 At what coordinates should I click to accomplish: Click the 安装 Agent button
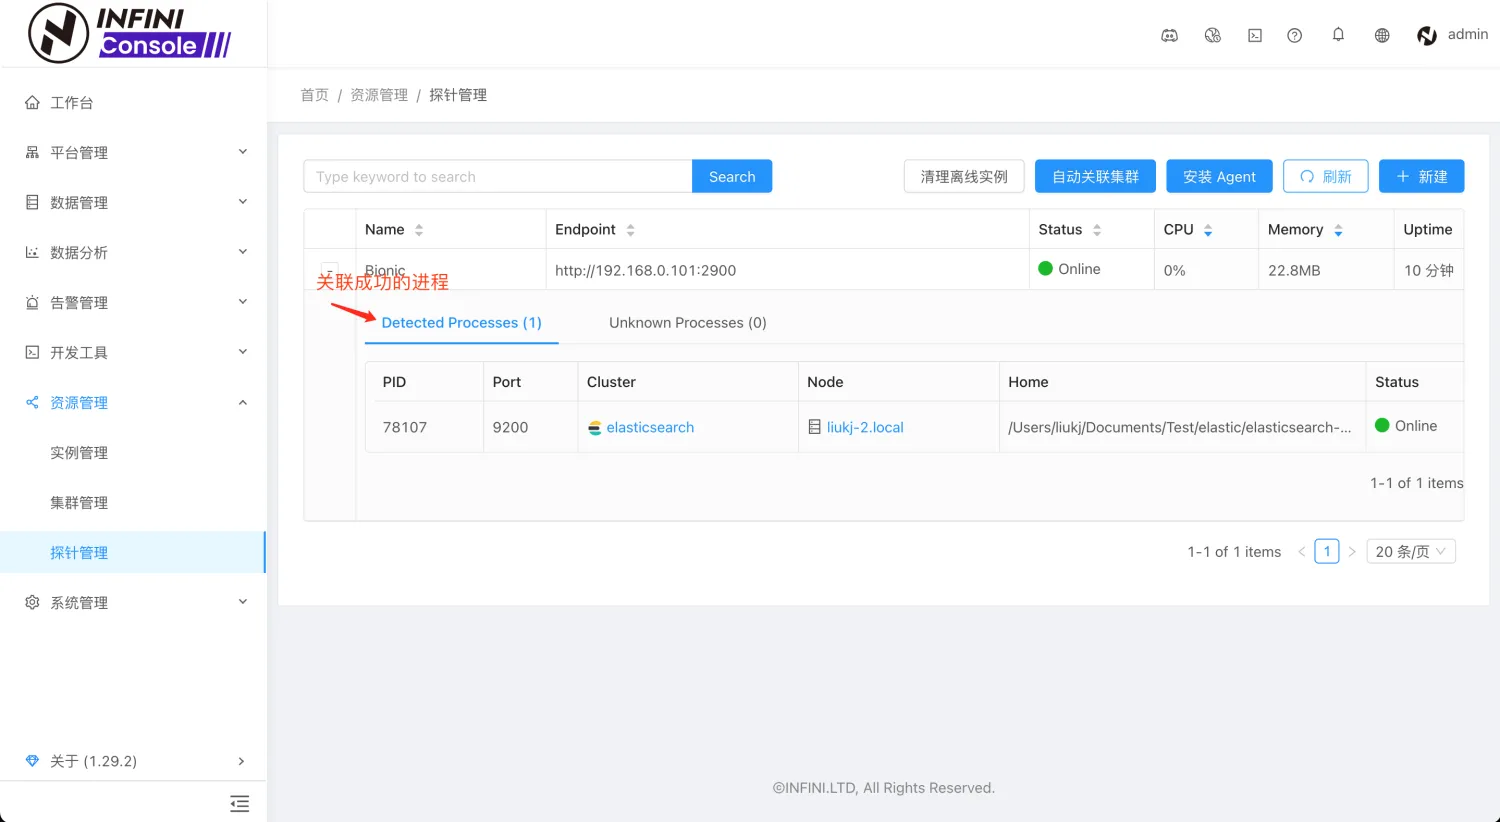1219,176
